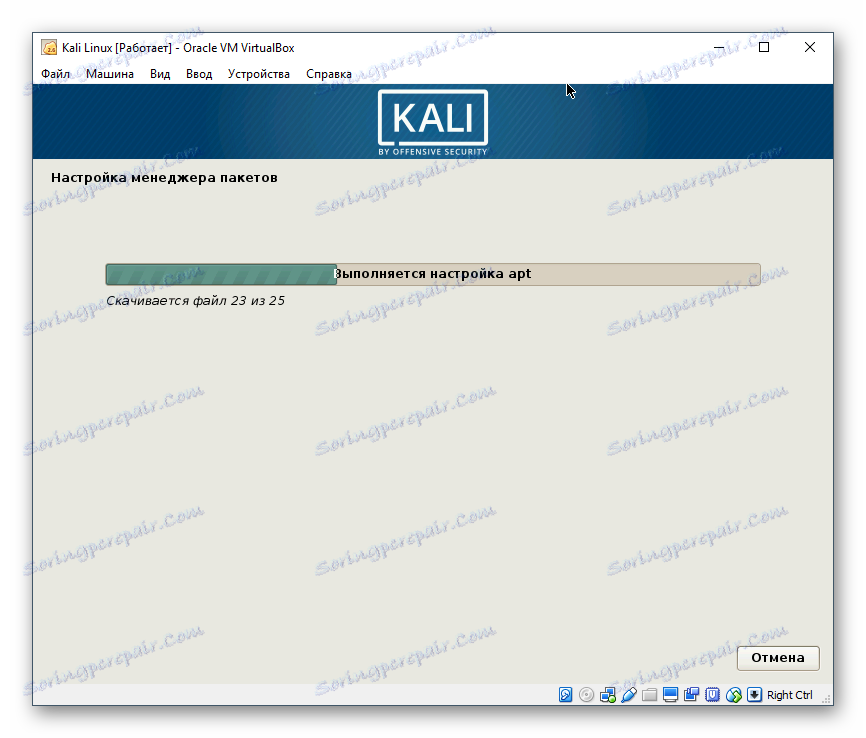Click the window resize grip corner
This screenshot has height=738, width=866.
pos(827,699)
